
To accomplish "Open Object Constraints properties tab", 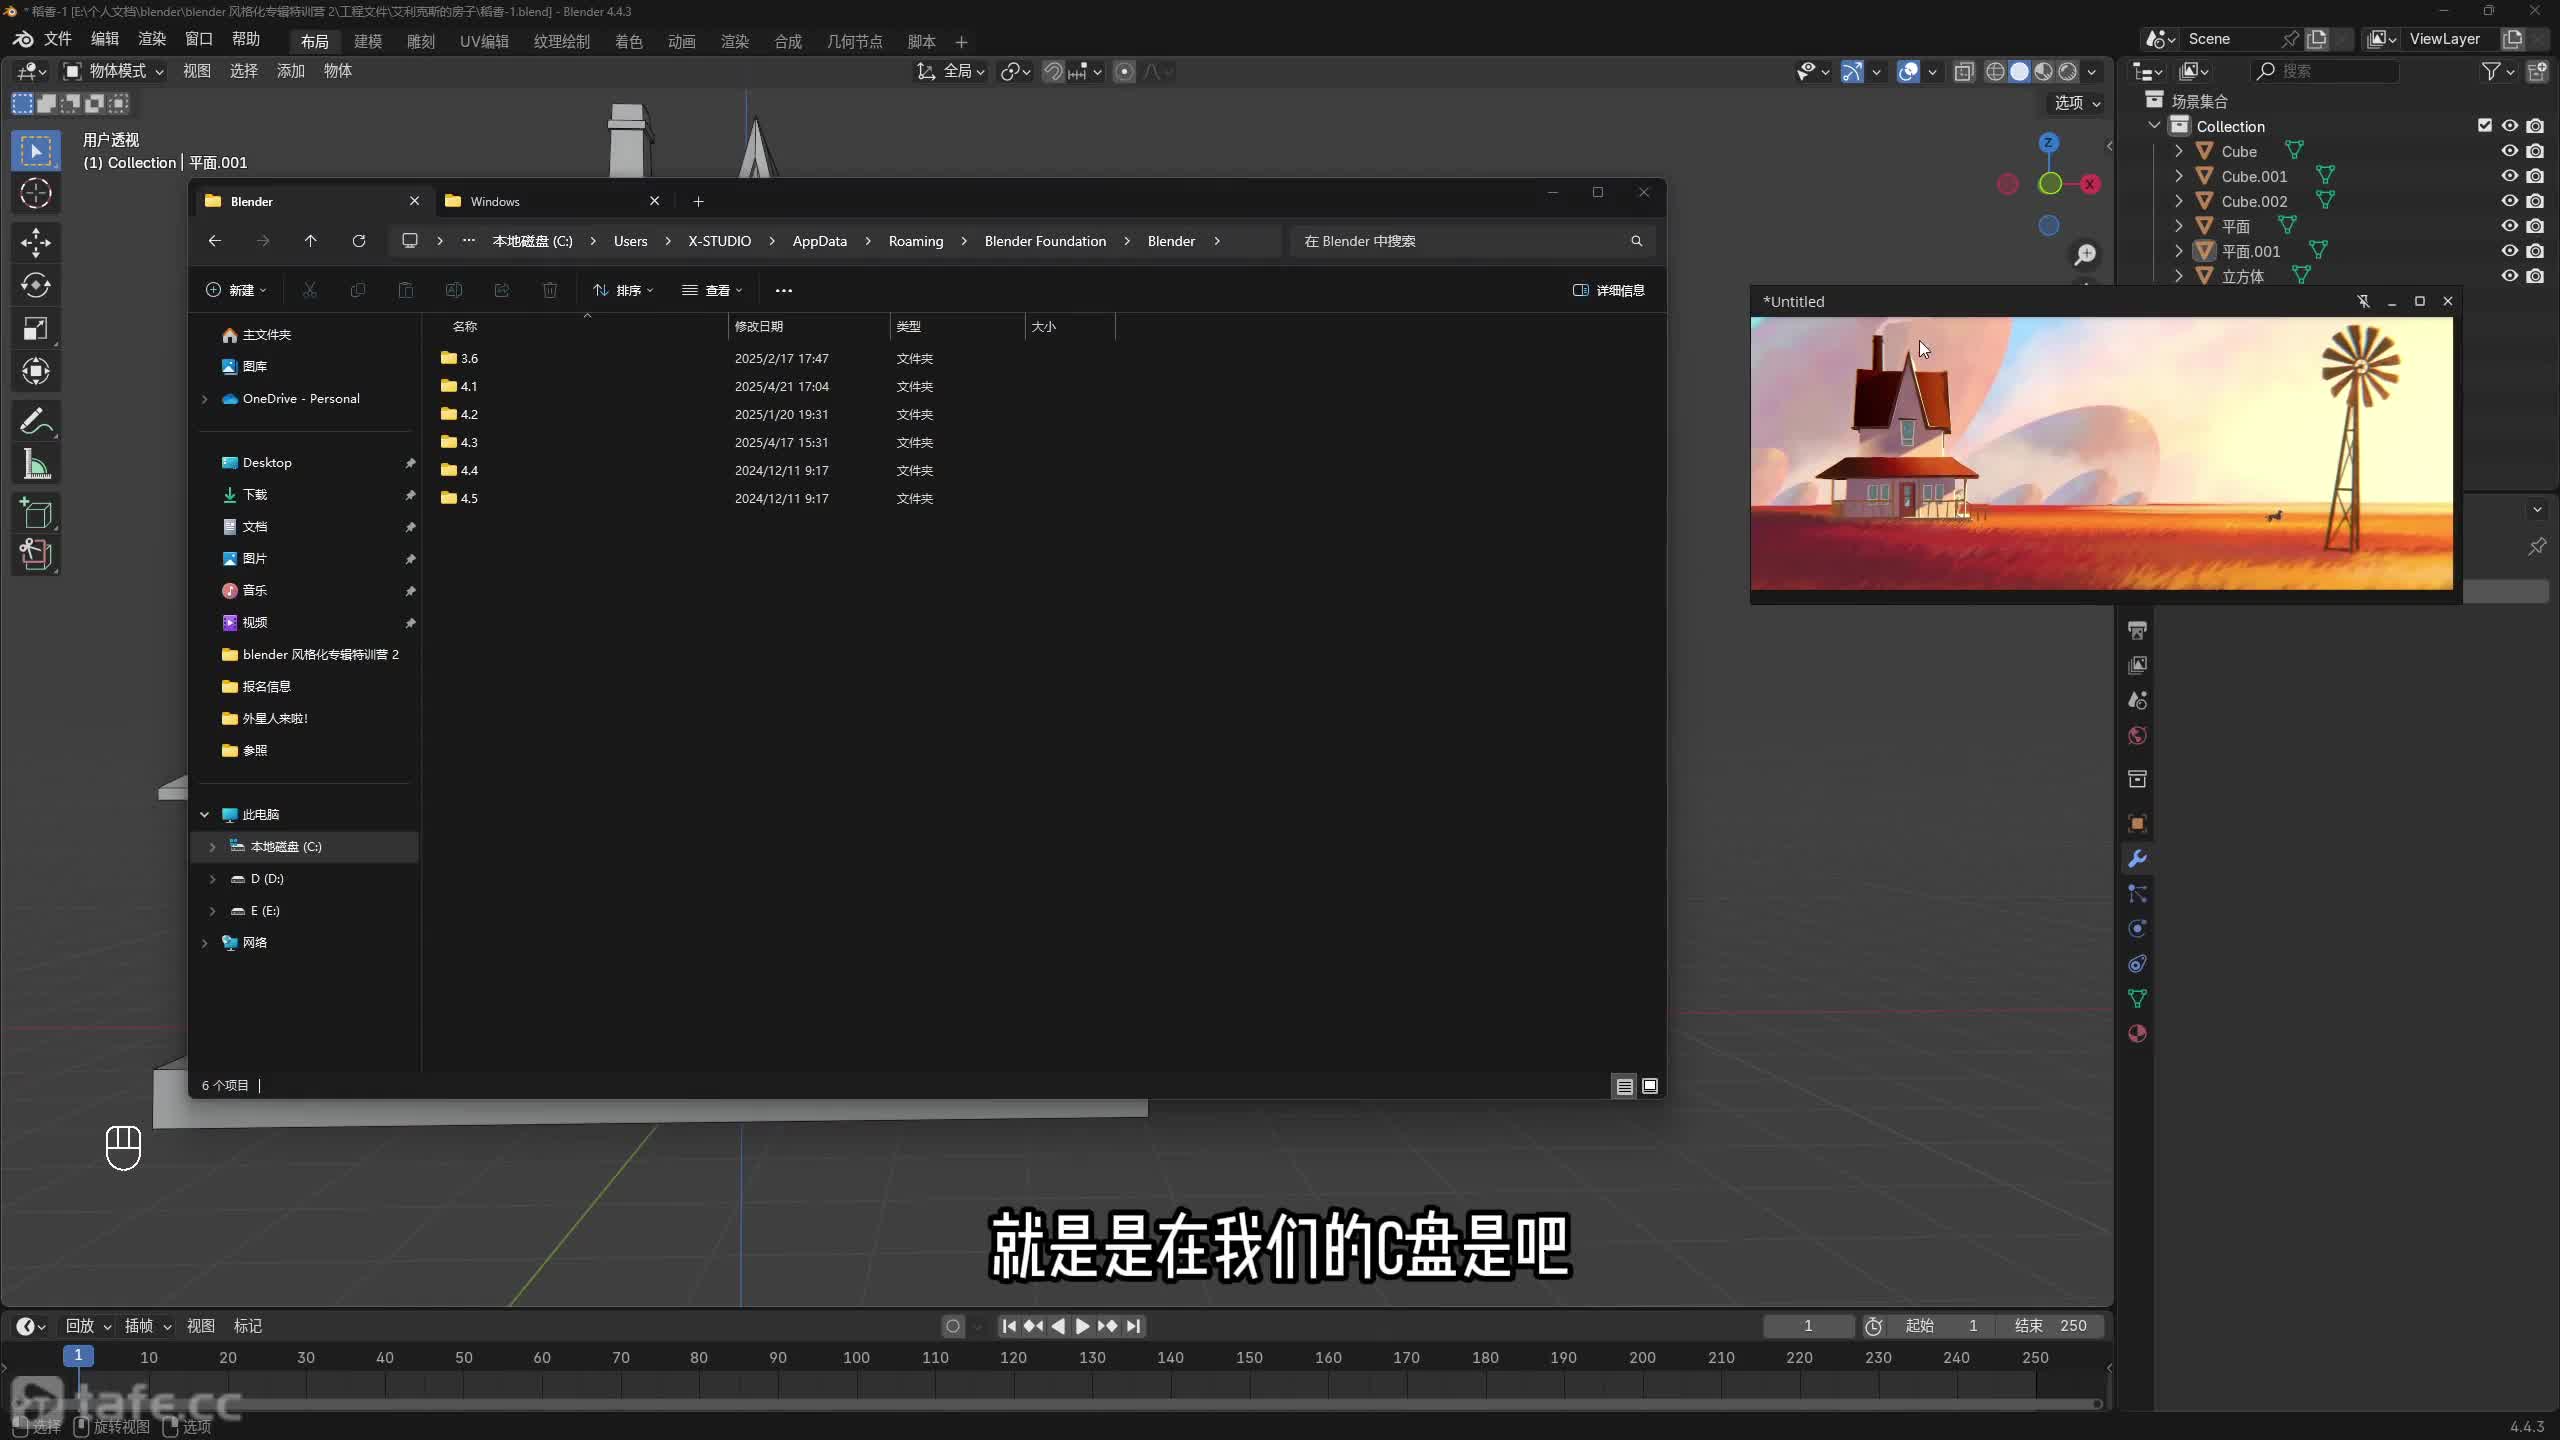I will [2137, 964].
